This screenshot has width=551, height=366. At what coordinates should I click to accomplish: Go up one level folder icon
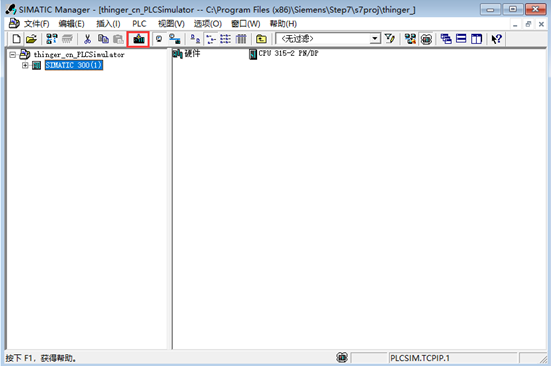261,39
